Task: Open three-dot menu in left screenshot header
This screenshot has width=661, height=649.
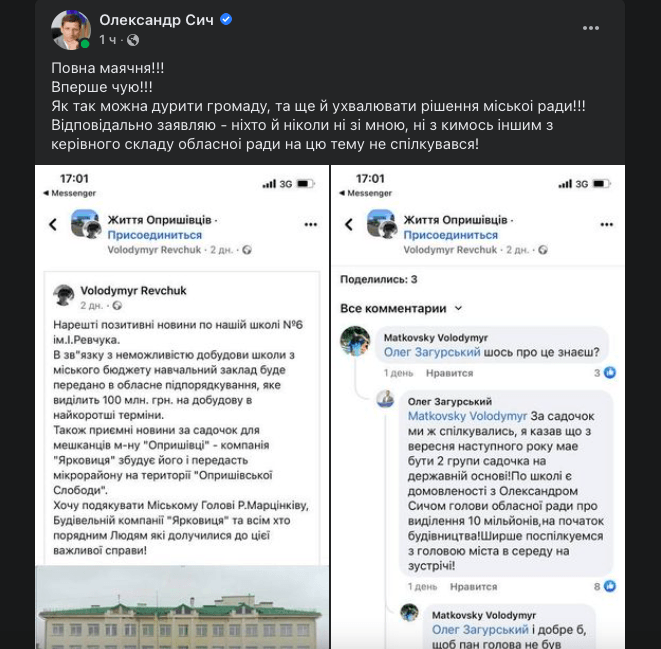Action: pyautogui.click(x=311, y=225)
